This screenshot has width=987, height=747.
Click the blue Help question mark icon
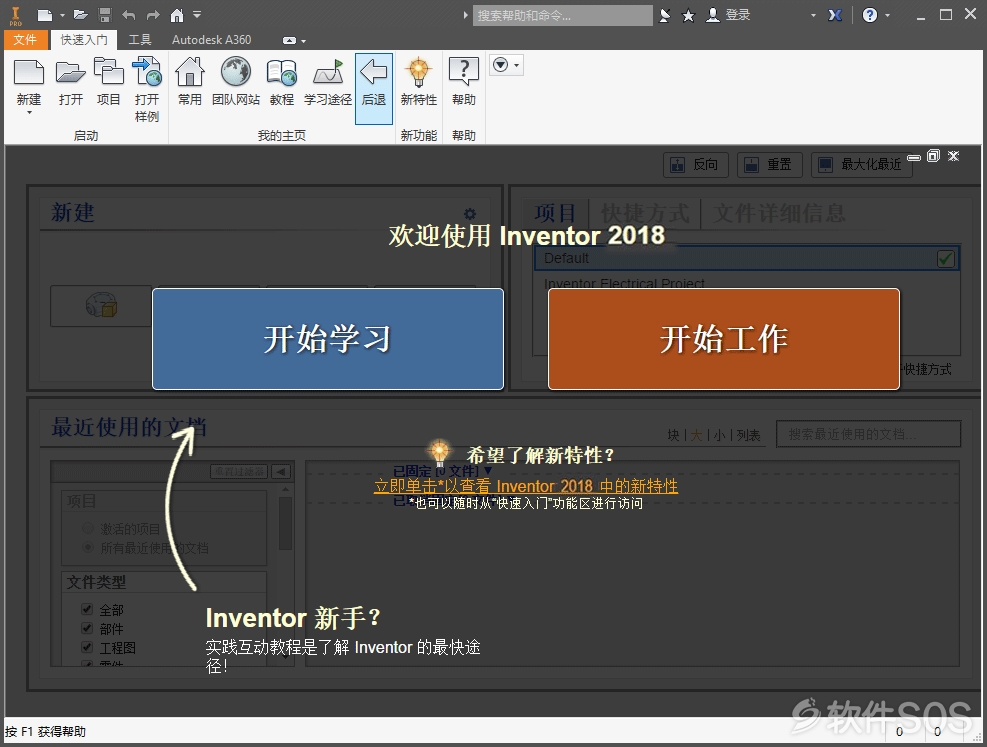870,15
